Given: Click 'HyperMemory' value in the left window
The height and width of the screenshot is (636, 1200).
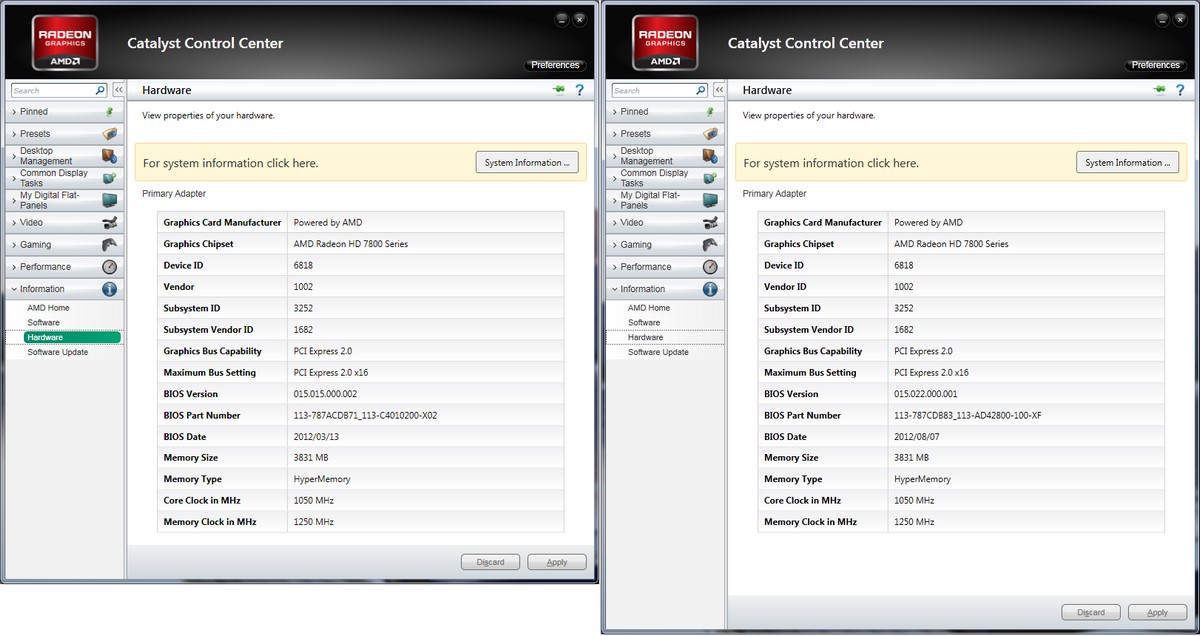Looking at the screenshot, I should point(322,479).
